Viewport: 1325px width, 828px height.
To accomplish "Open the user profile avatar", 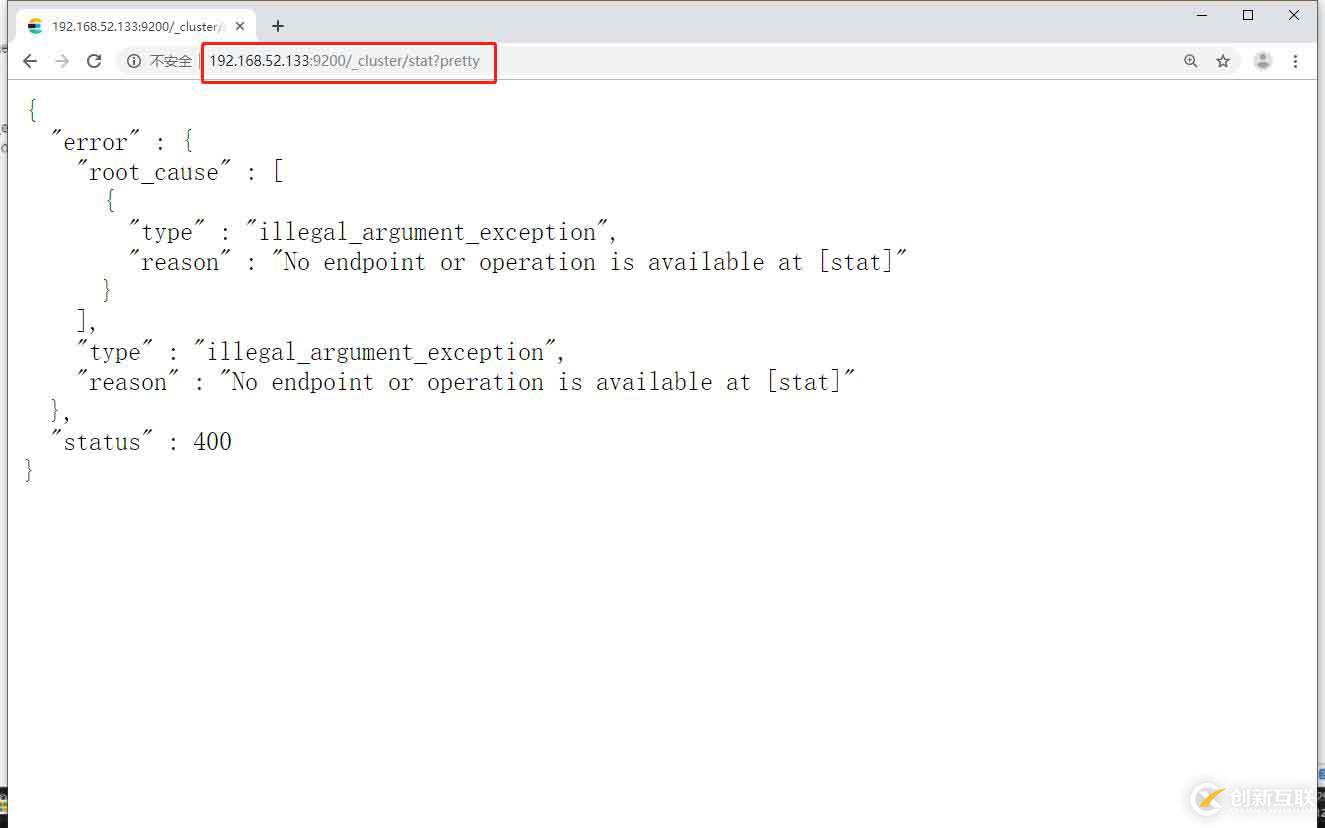I will coord(1263,61).
